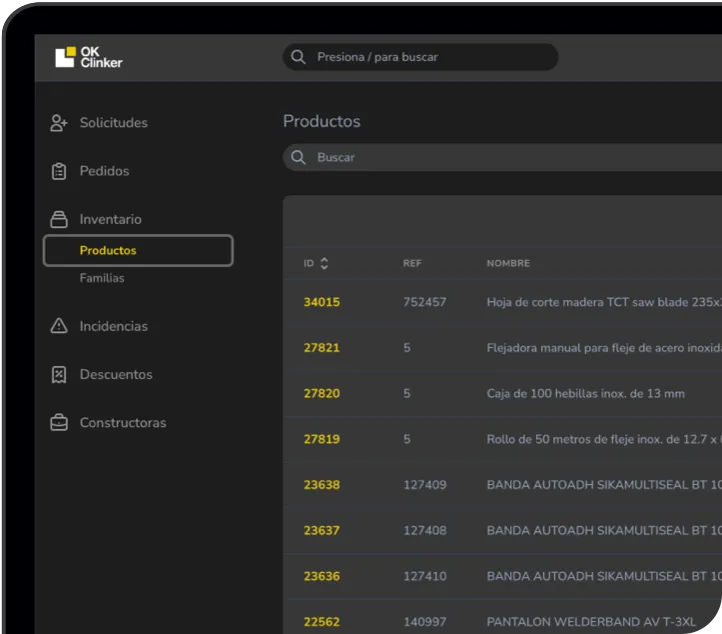The width and height of the screenshot is (722, 634).
Task: Click the Inventario box icon
Action: pyautogui.click(x=59, y=220)
